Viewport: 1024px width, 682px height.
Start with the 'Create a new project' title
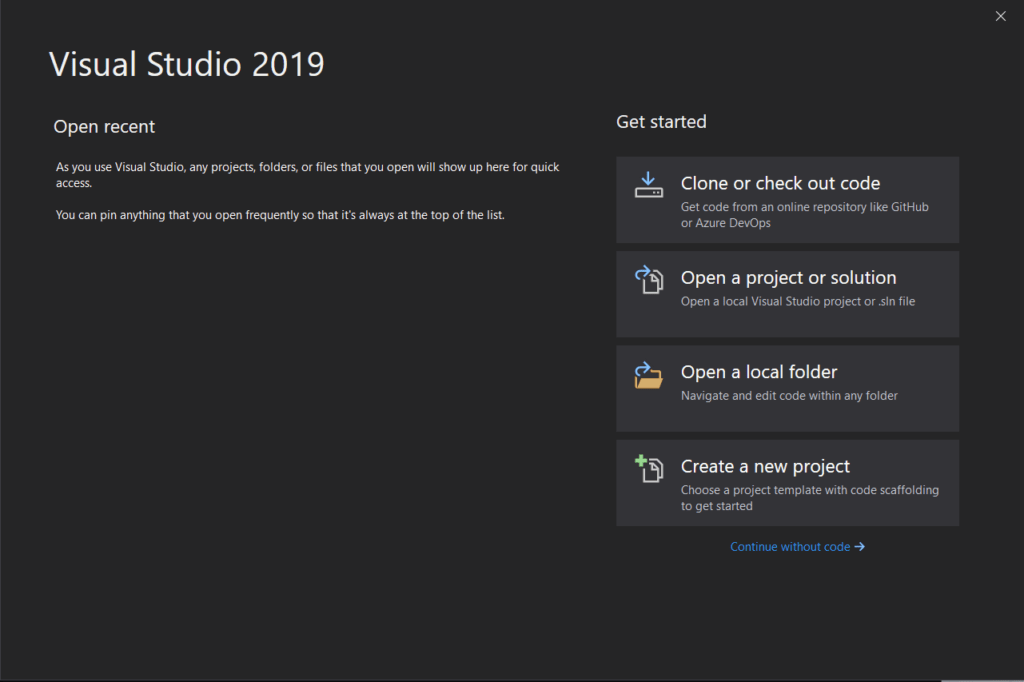click(765, 466)
